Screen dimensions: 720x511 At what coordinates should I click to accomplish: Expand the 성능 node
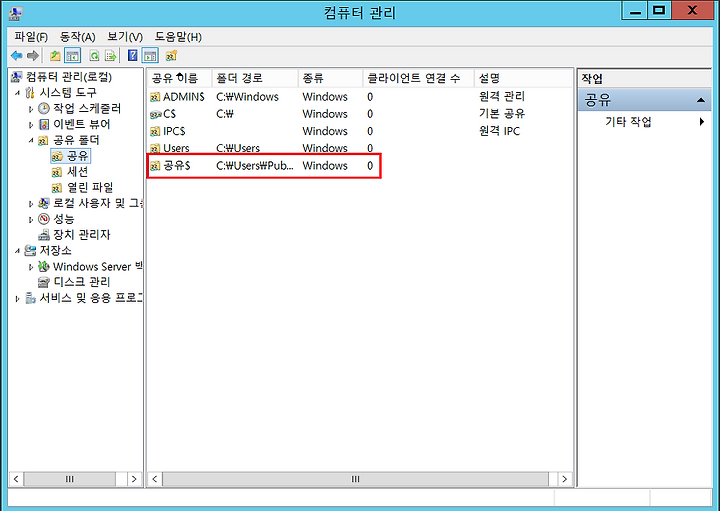pyautogui.click(x=31, y=219)
